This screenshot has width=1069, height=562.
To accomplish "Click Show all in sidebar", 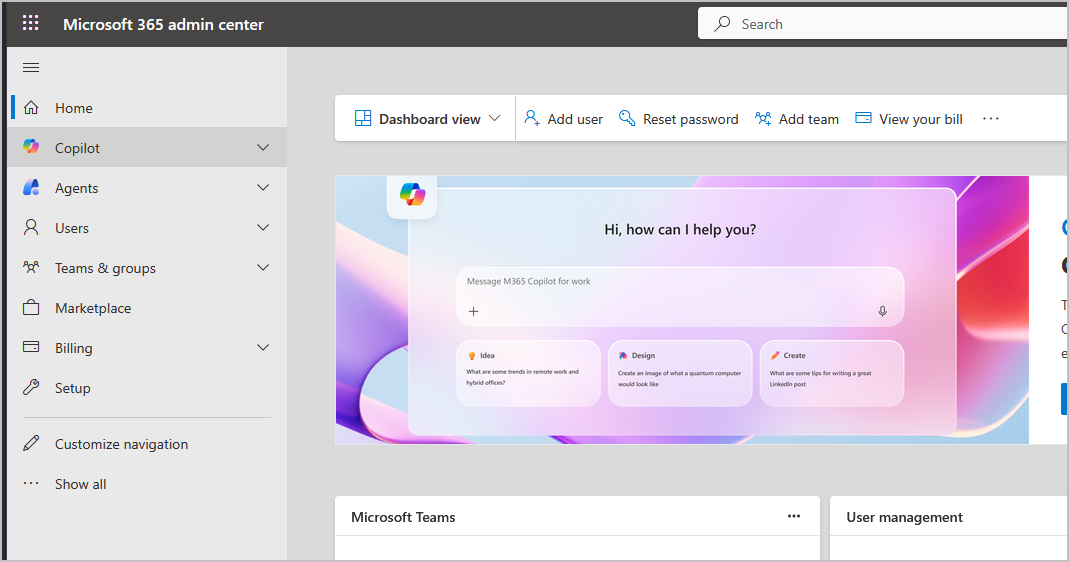I will 80,484.
